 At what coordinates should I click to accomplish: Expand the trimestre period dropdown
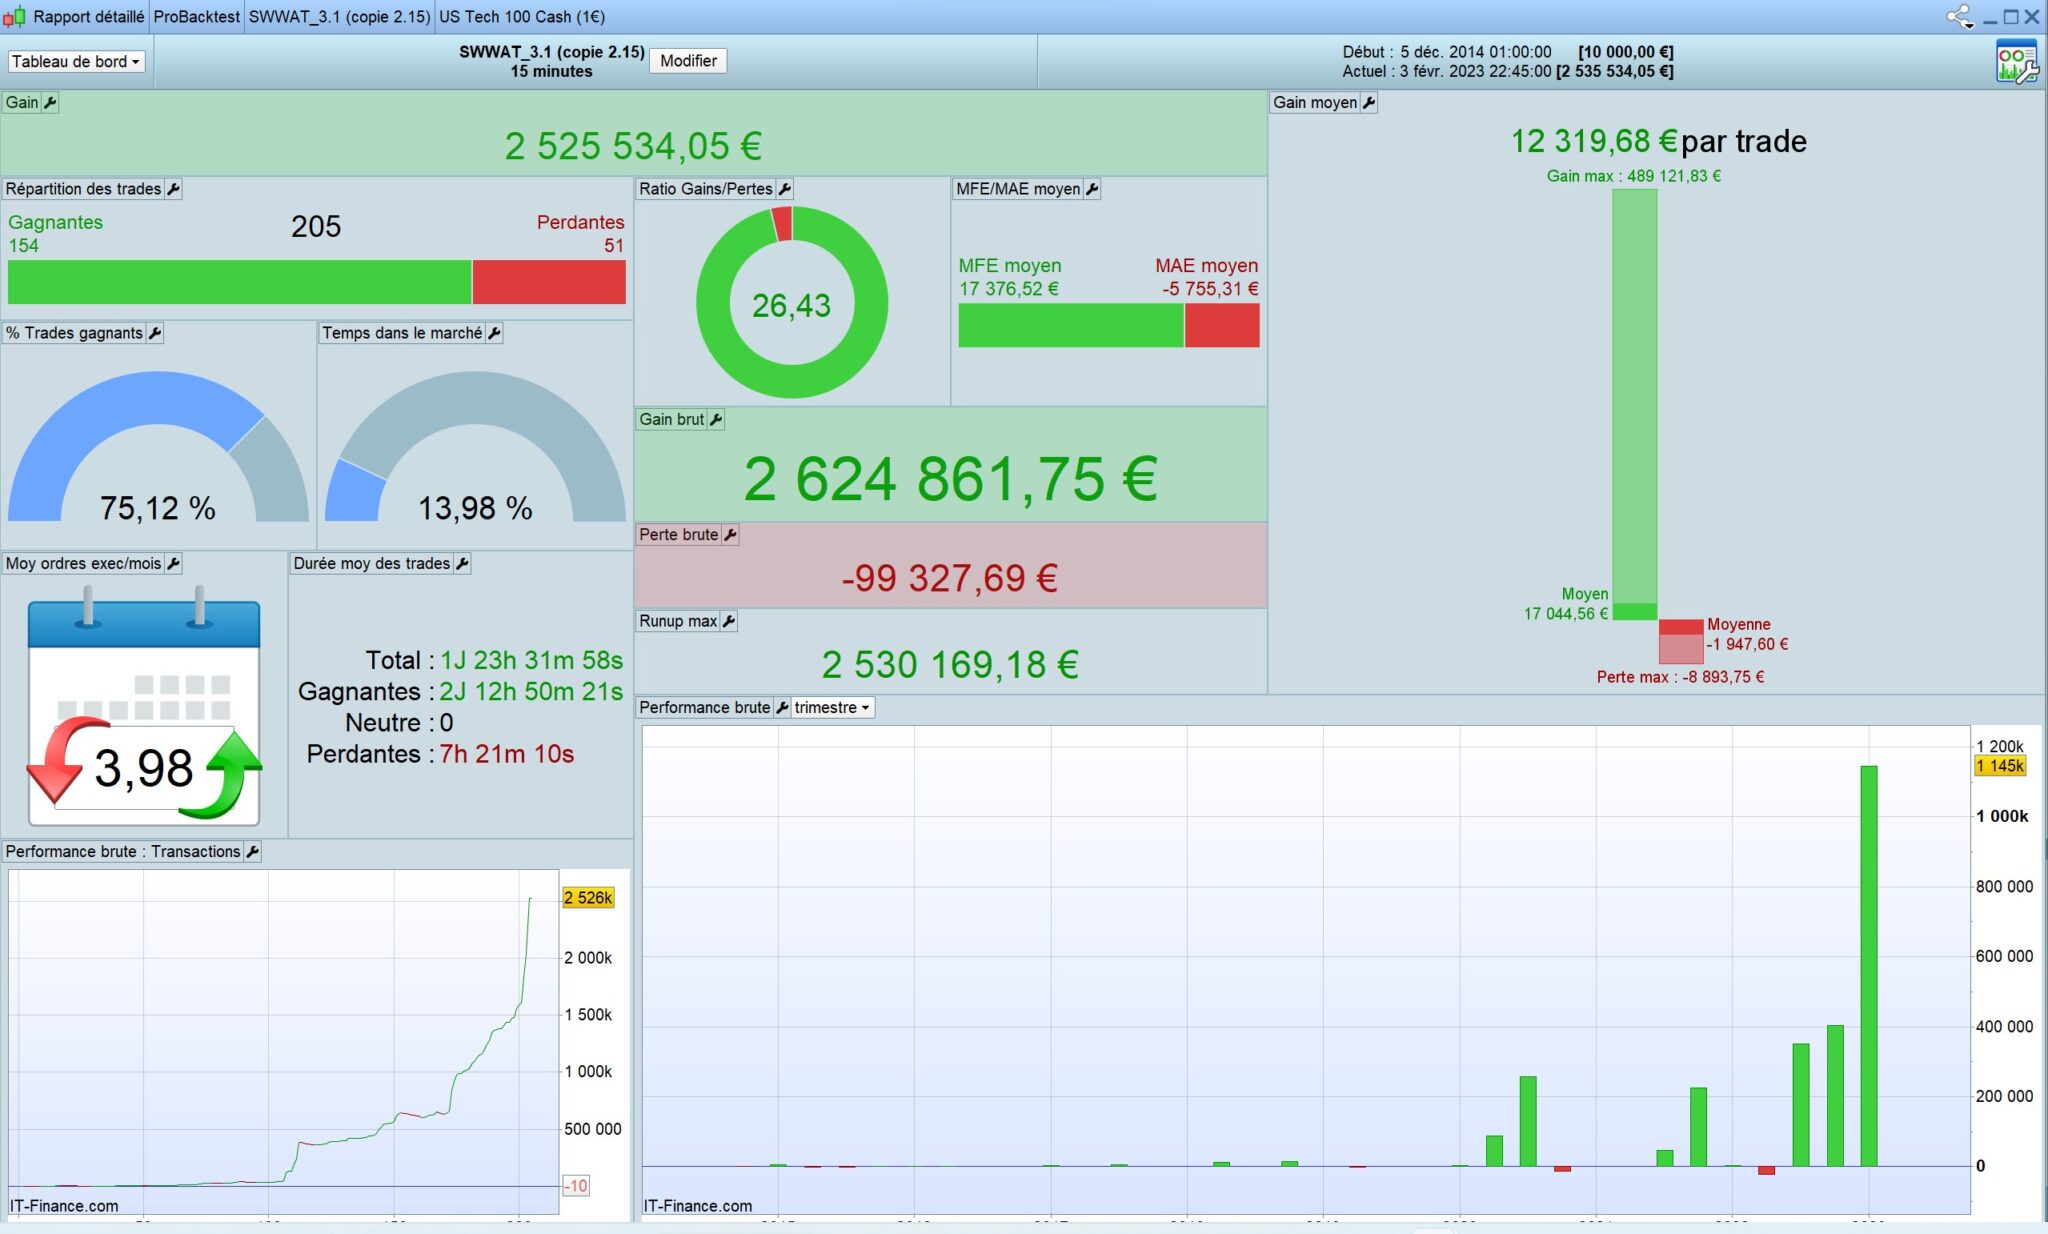[832, 708]
